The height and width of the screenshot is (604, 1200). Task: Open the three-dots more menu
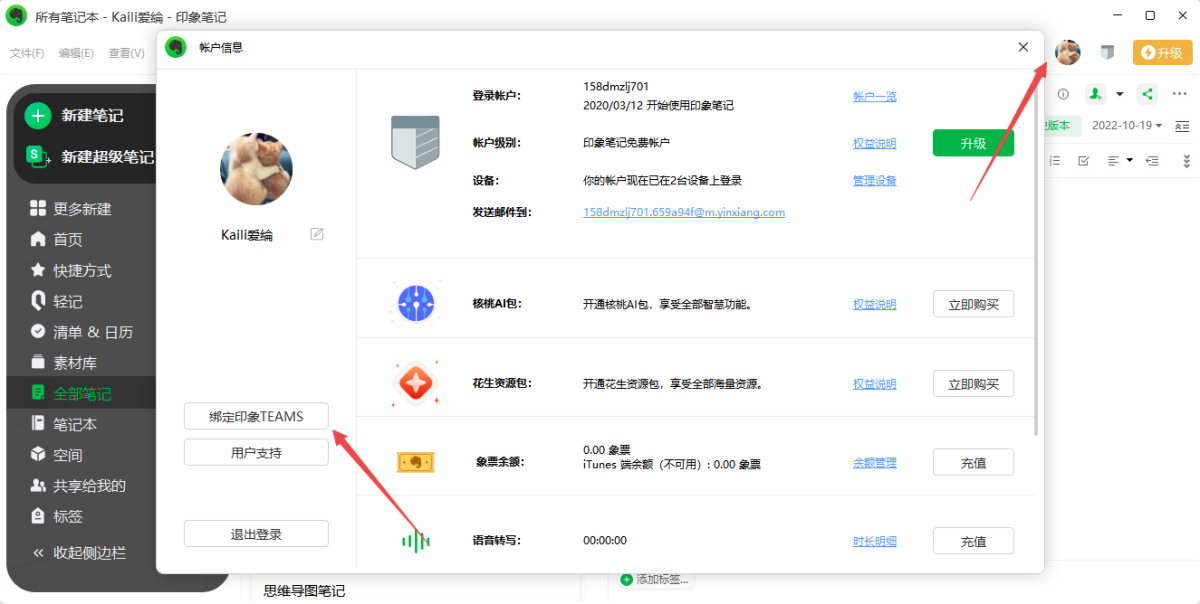point(1179,94)
